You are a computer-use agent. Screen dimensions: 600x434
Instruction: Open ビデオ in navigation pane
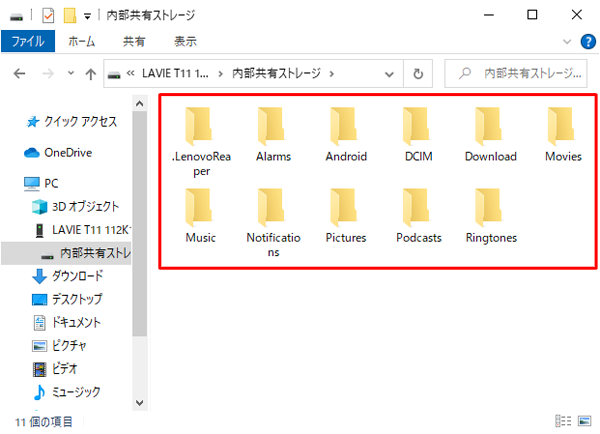(55, 369)
